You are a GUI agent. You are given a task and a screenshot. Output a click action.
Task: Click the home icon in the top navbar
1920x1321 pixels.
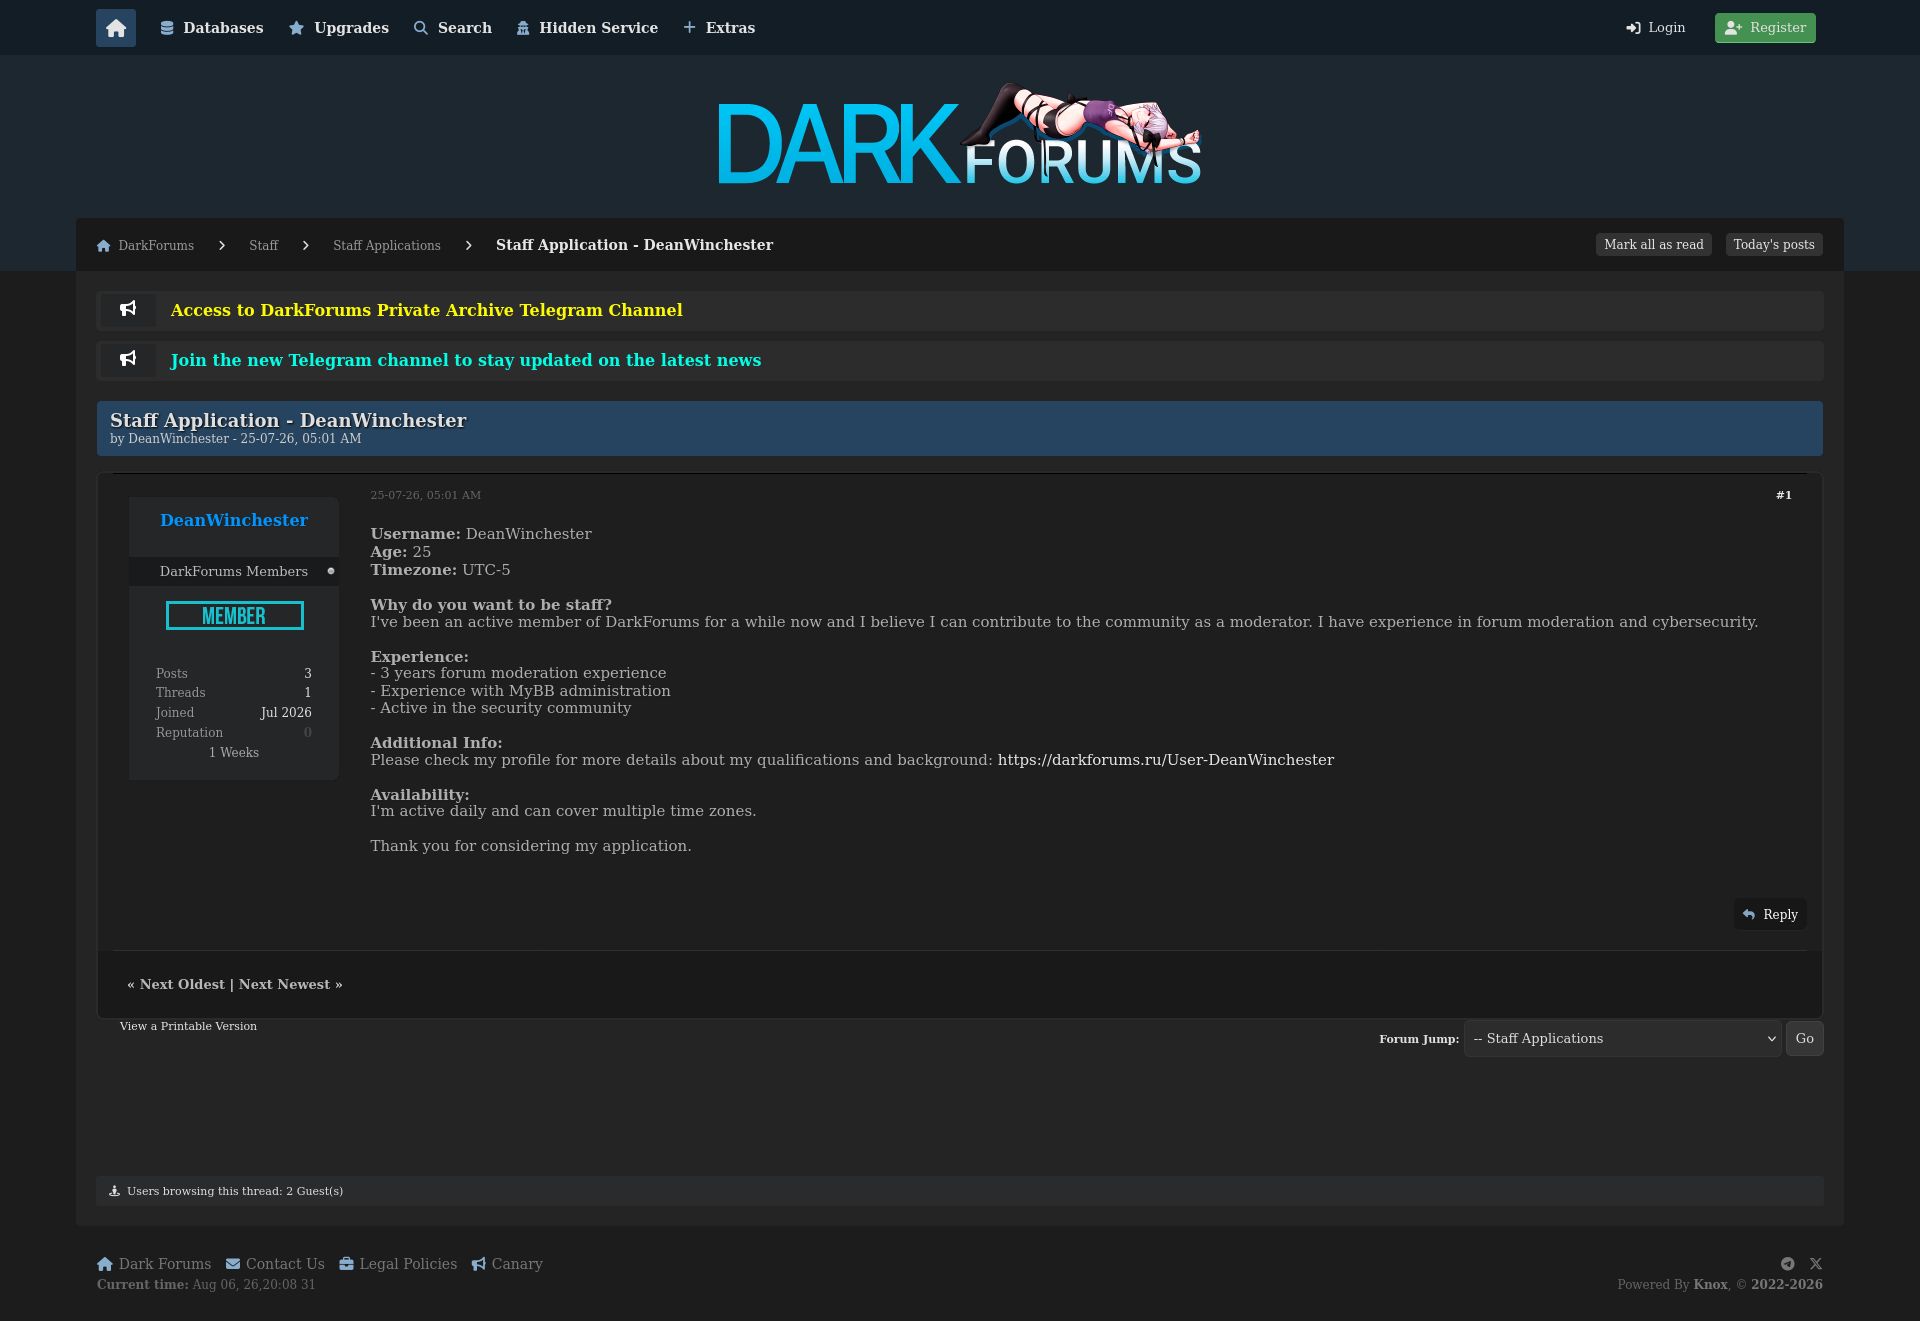click(x=116, y=28)
